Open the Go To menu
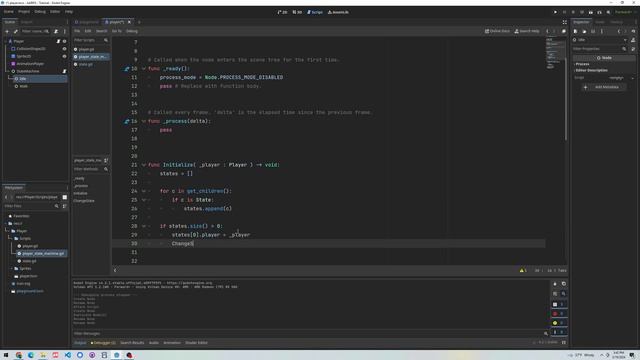Image resolution: width=640 pixels, height=360 pixels. coord(117,31)
